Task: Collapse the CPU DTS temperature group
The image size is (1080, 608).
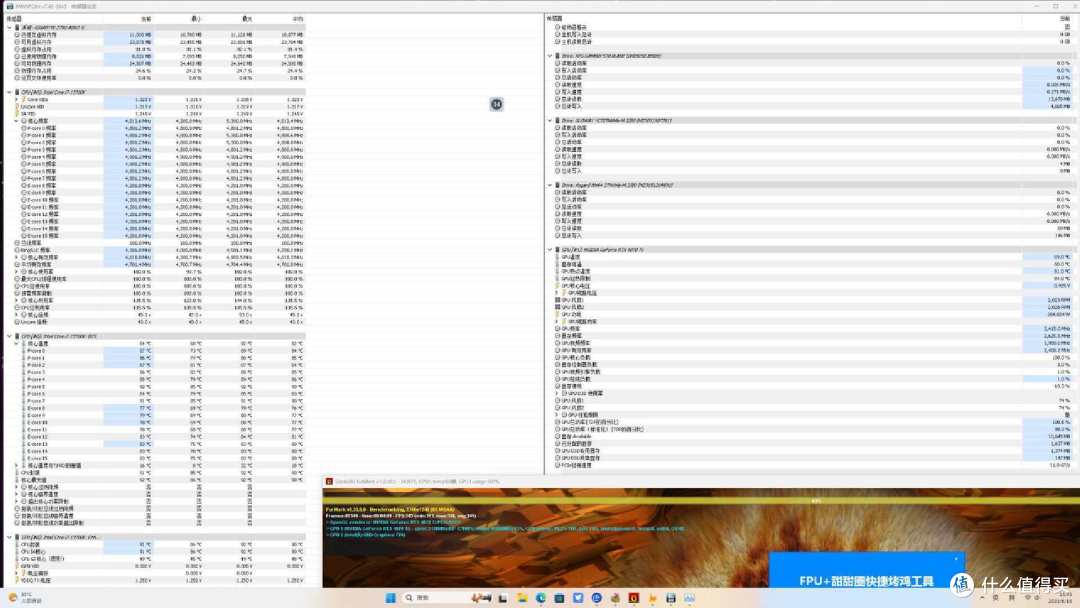Action: (9, 336)
